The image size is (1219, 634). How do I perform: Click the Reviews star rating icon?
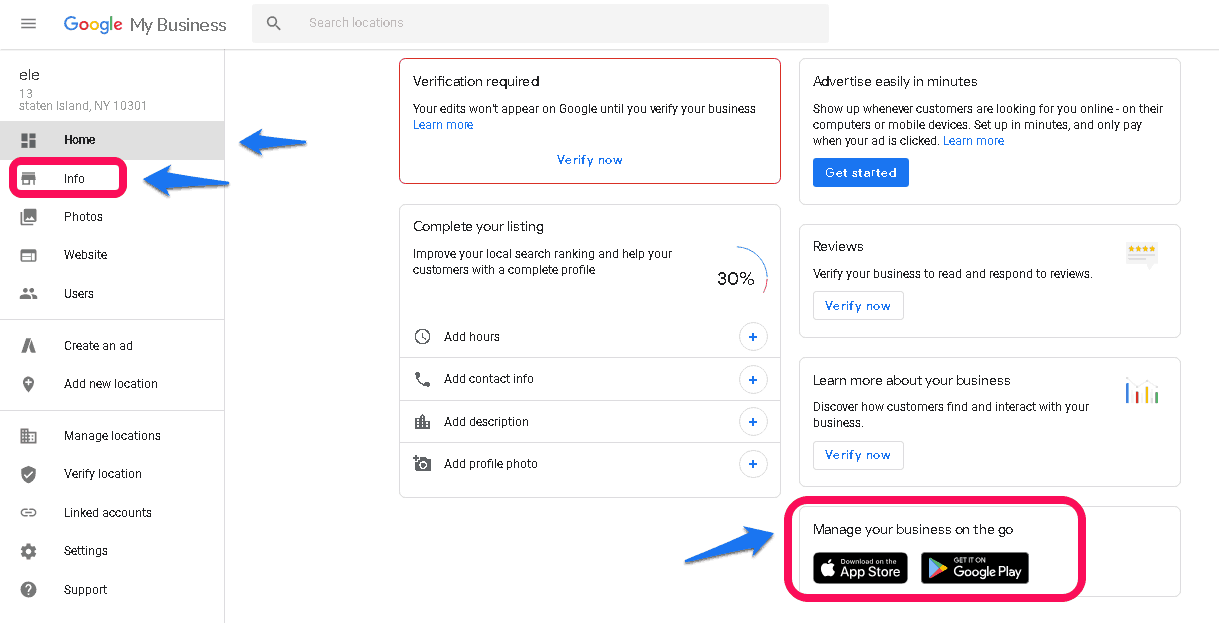[x=1141, y=254]
